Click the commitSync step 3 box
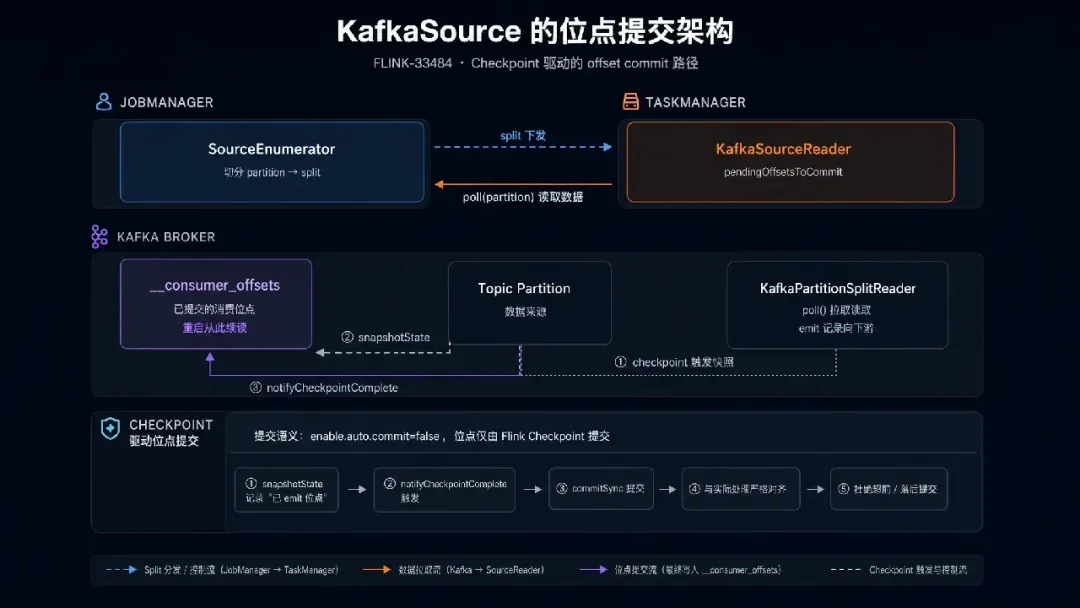 [x=601, y=489]
